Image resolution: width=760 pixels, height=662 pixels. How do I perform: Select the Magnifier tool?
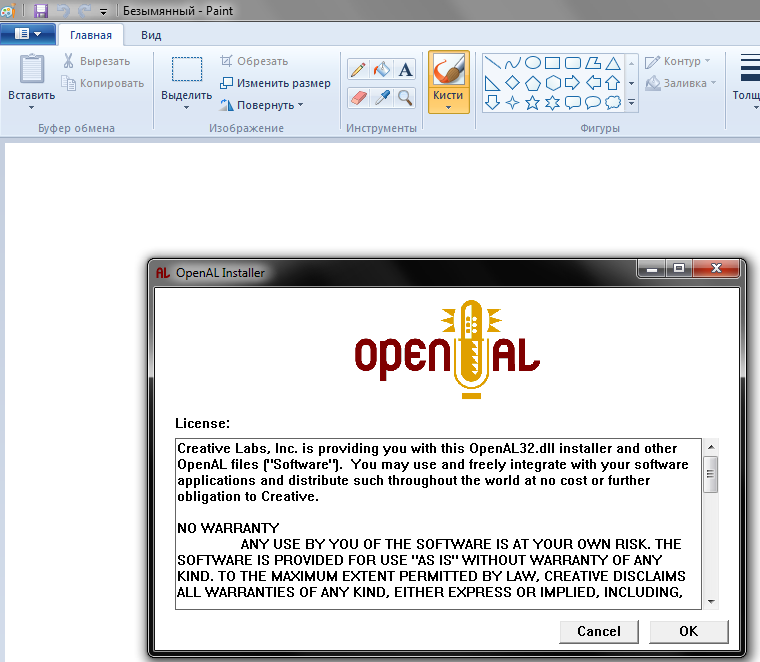[x=405, y=97]
